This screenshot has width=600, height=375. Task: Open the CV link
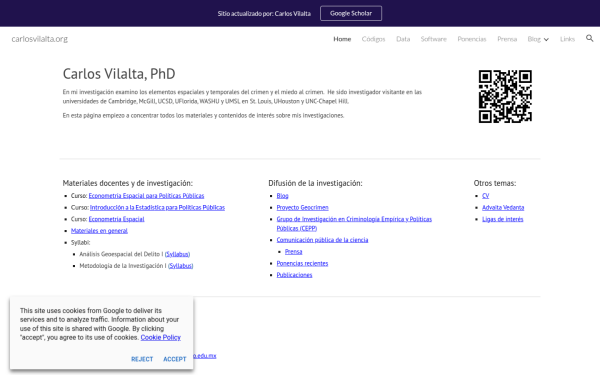(x=486, y=196)
